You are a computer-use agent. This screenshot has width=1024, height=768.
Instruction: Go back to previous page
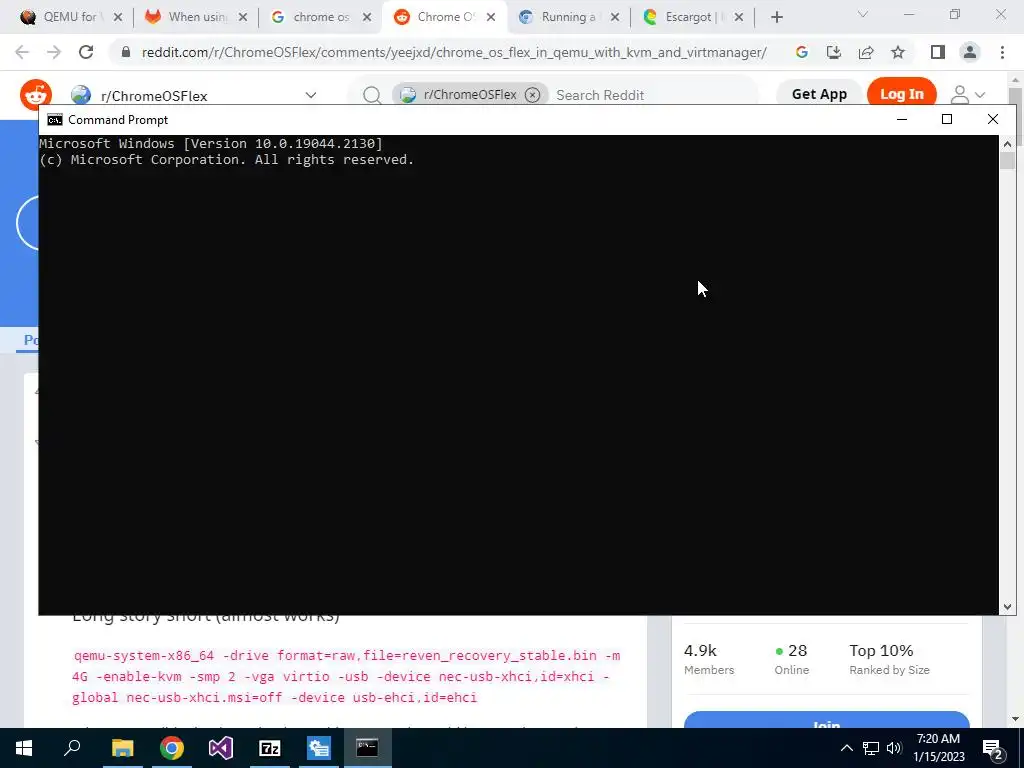[22, 52]
